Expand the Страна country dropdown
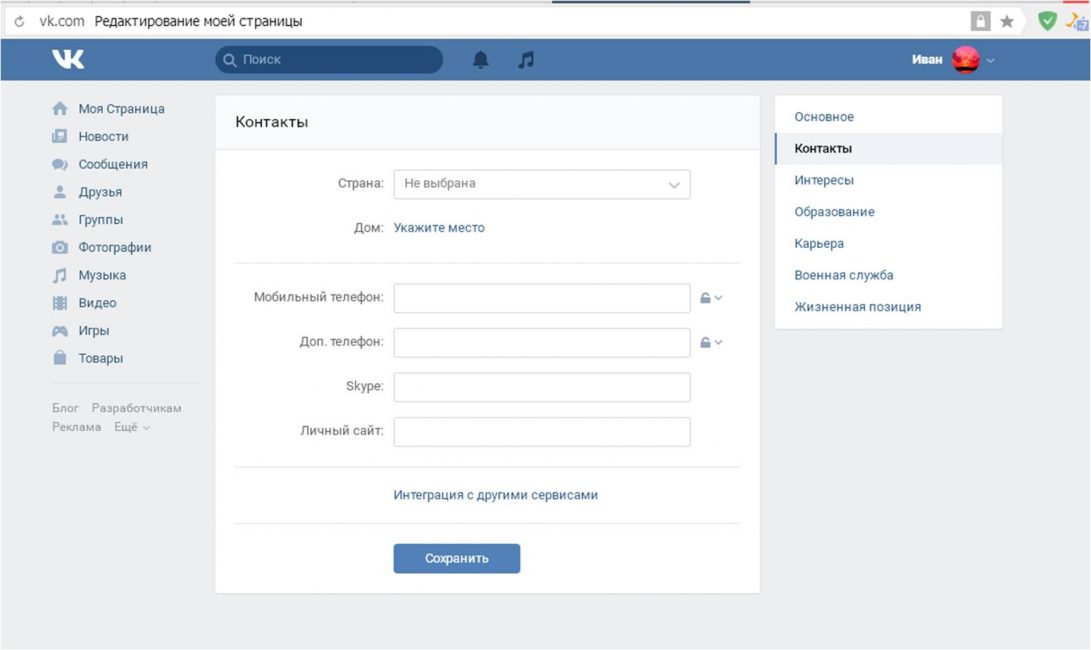This screenshot has height=650, width=1091. point(541,184)
